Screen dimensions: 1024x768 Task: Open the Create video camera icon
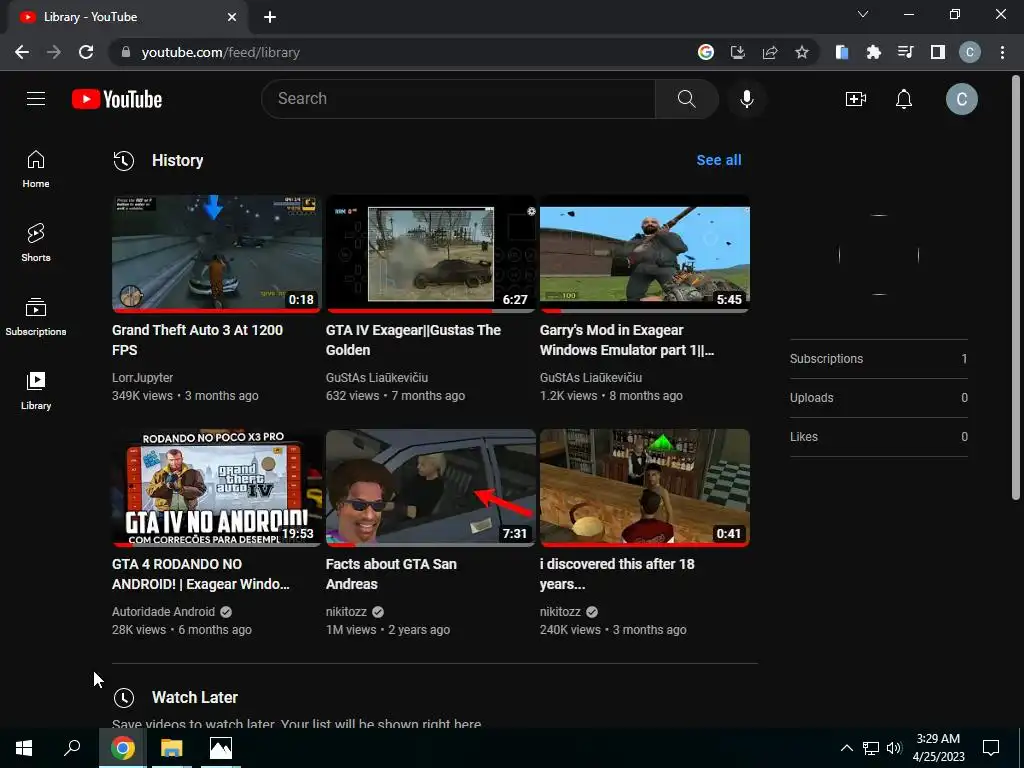(856, 99)
